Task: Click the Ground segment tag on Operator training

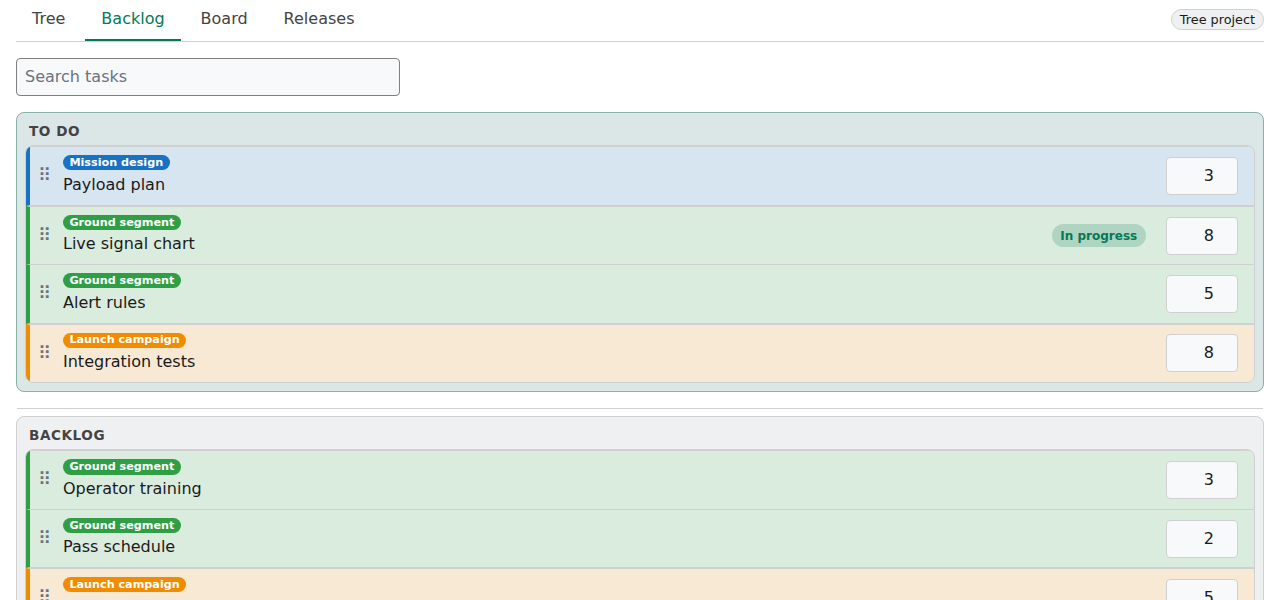Action: pos(122,466)
